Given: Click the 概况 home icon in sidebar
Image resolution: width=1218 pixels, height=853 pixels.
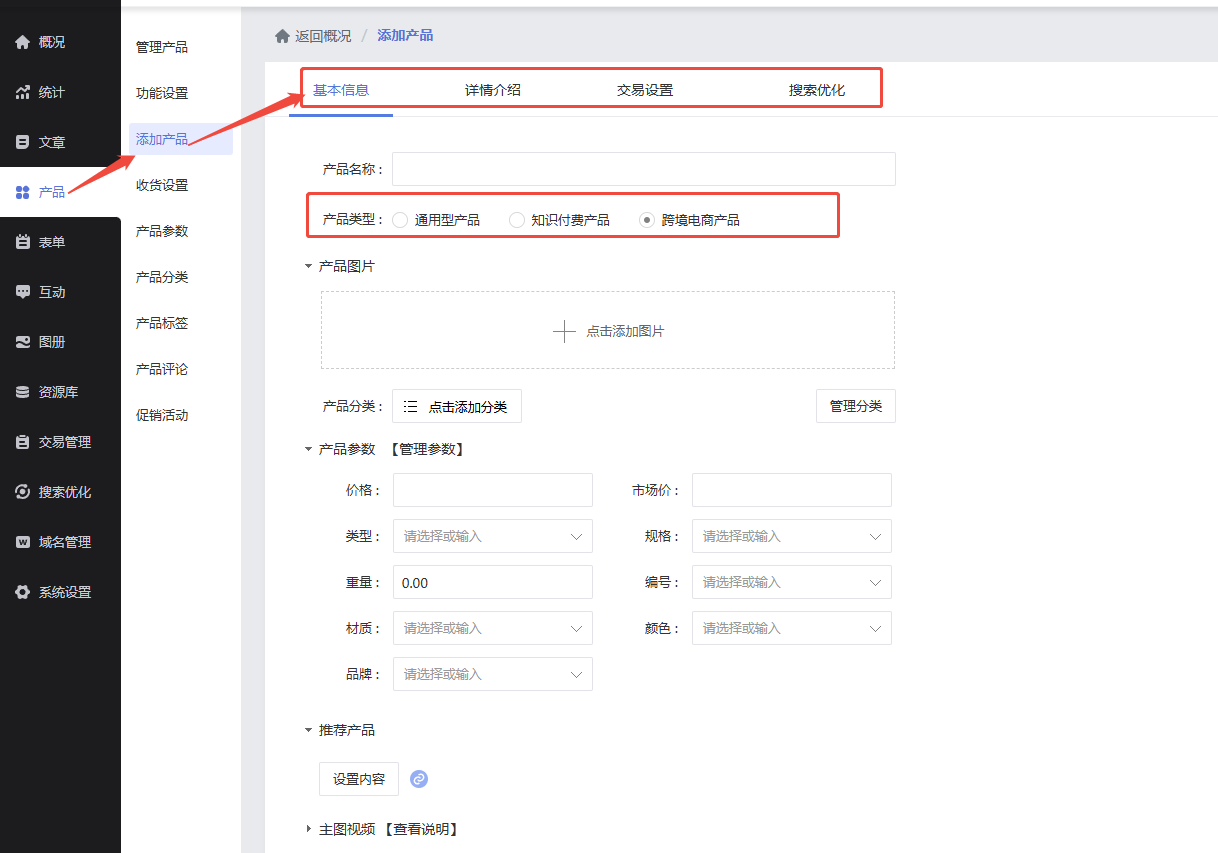Looking at the screenshot, I should [x=22, y=42].
